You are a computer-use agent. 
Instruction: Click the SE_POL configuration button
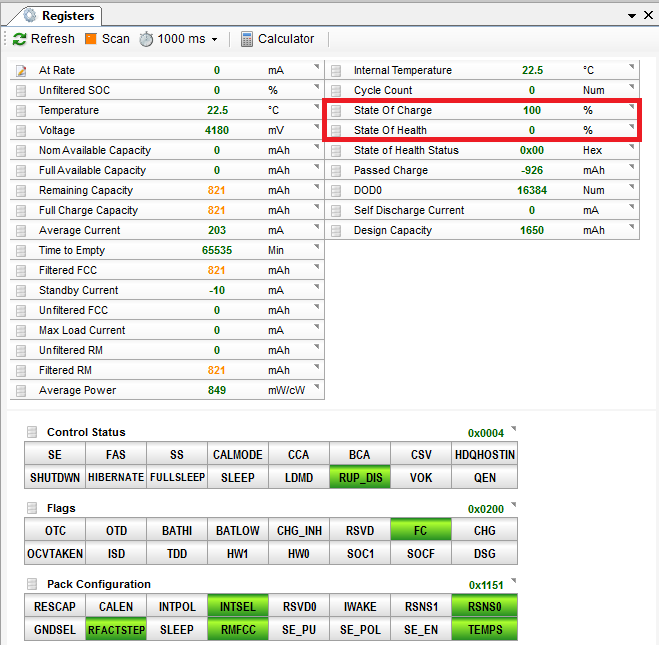[x=360, y=629]
